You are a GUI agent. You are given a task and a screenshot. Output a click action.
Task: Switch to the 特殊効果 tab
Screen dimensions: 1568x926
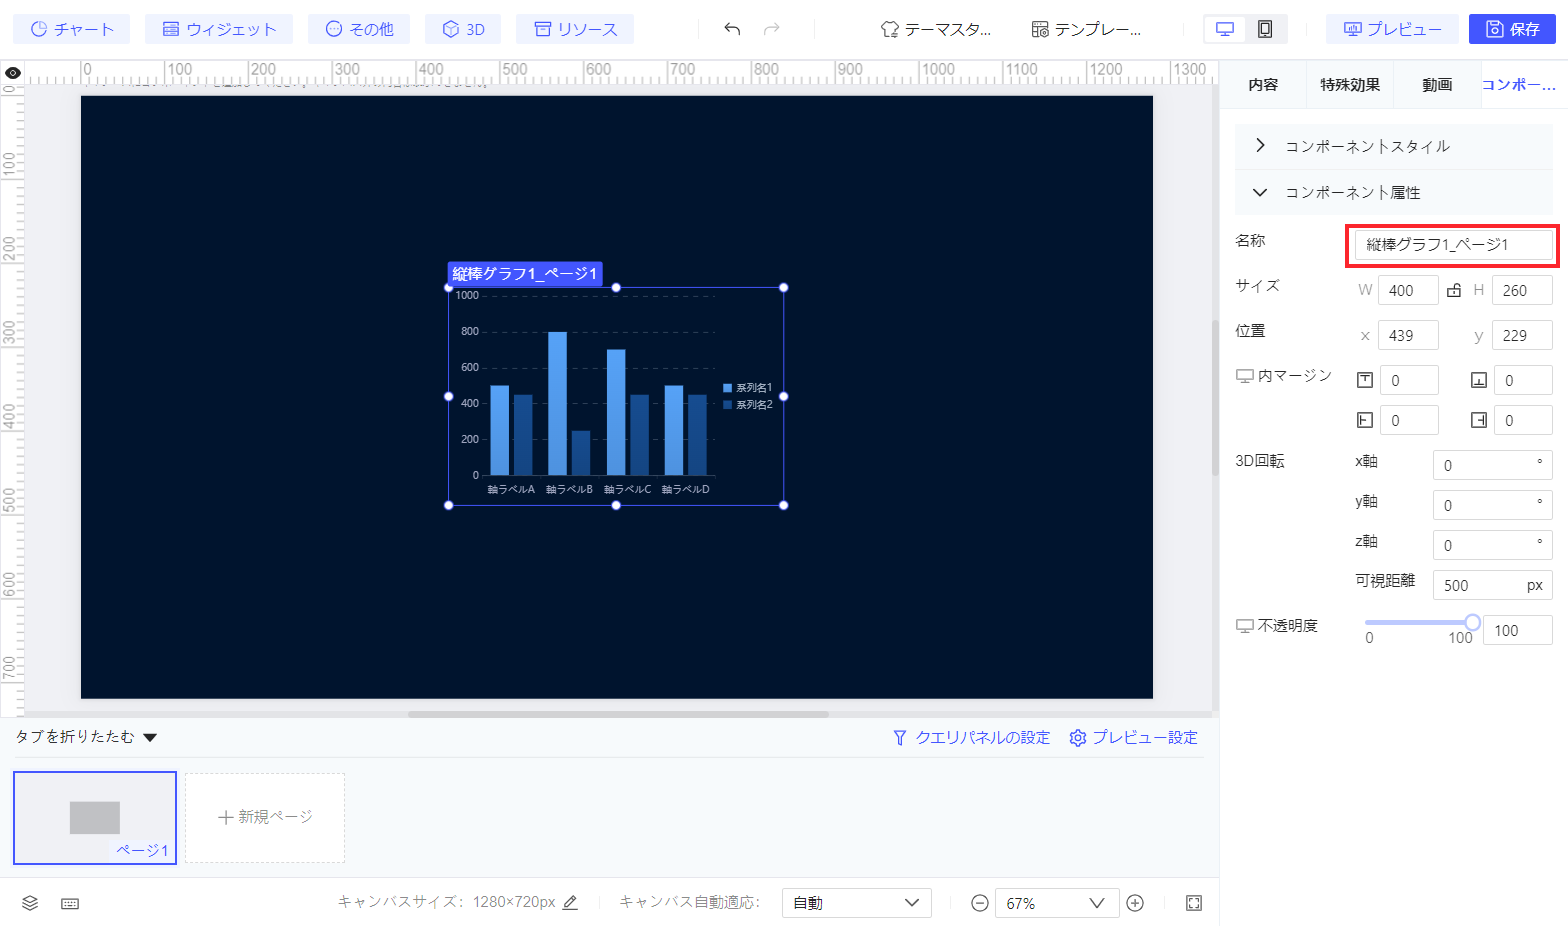[x=1350, y=85]
